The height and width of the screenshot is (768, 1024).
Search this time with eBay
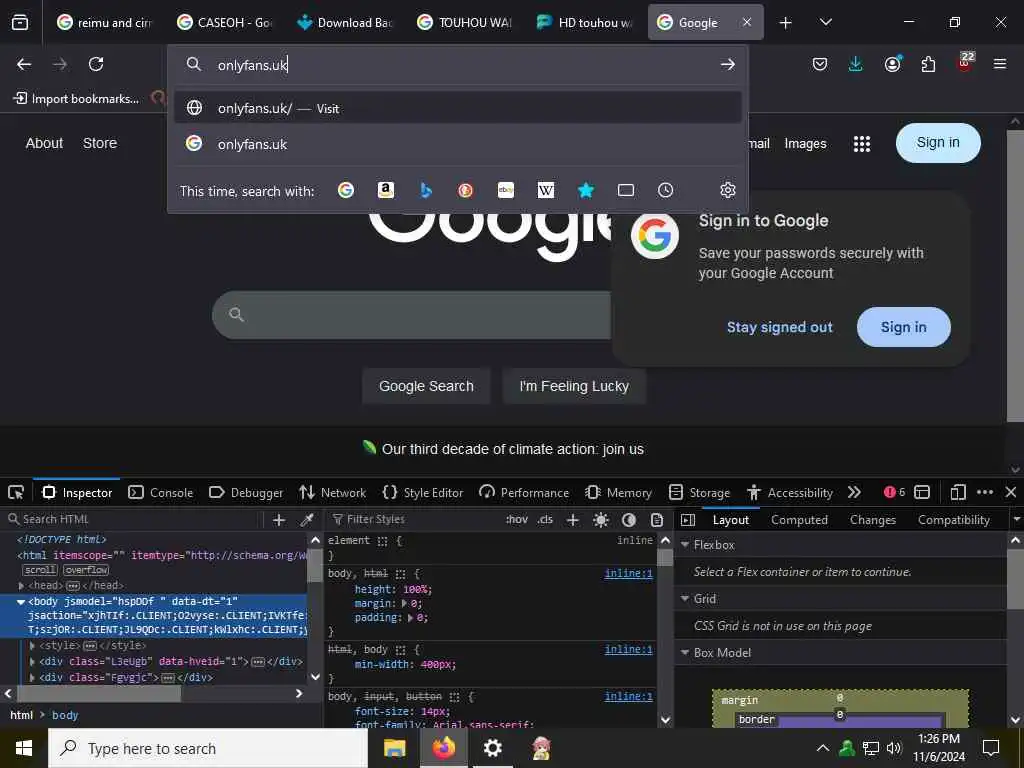(x=505, y=190)
